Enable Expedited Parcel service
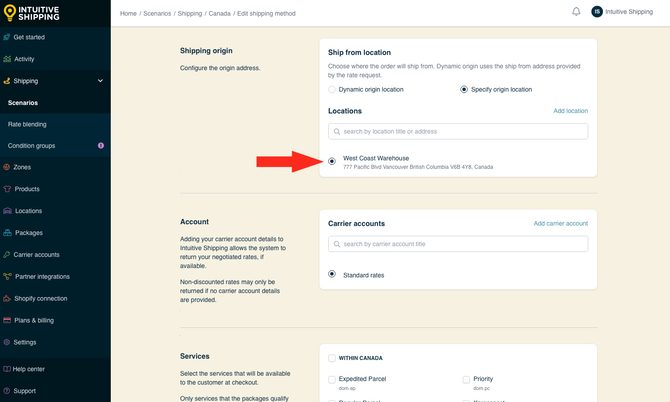This screenshot has width=670, height=402. [x=332, y=379]
